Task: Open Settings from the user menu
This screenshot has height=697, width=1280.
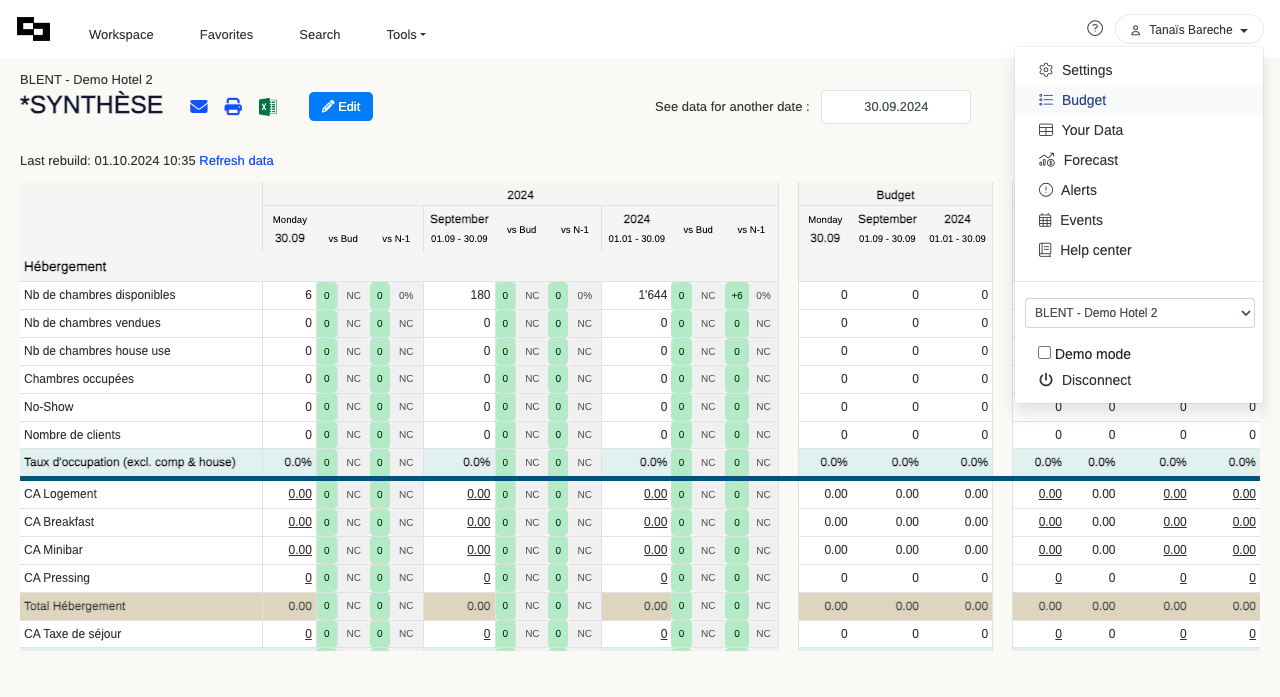Action: coord(1086,70)
